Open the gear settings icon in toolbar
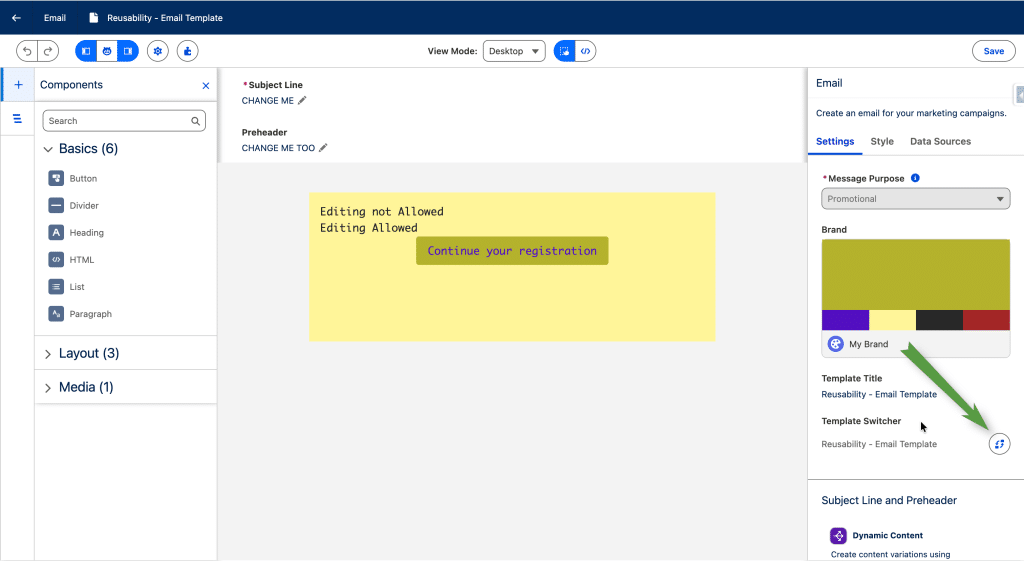1024x561 pixels. click(x=158, y=51)
